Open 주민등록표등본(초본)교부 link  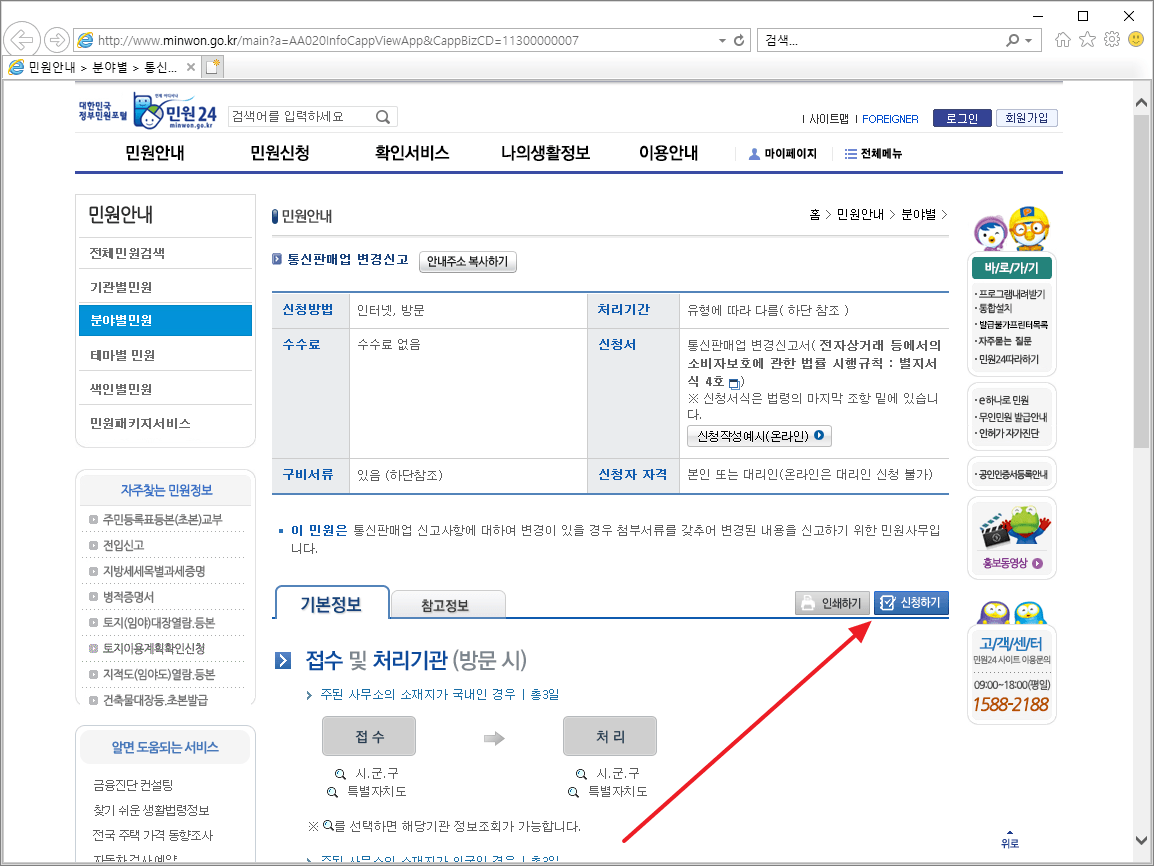163,519
